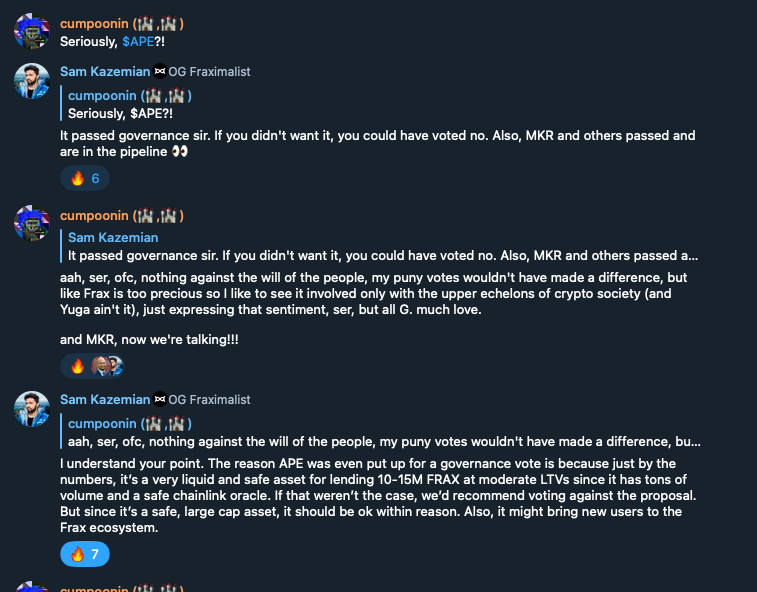Click "OG Fraximalist" tag on Sam's last message
The image size is (757, 592).
click(x=210, y=399)
